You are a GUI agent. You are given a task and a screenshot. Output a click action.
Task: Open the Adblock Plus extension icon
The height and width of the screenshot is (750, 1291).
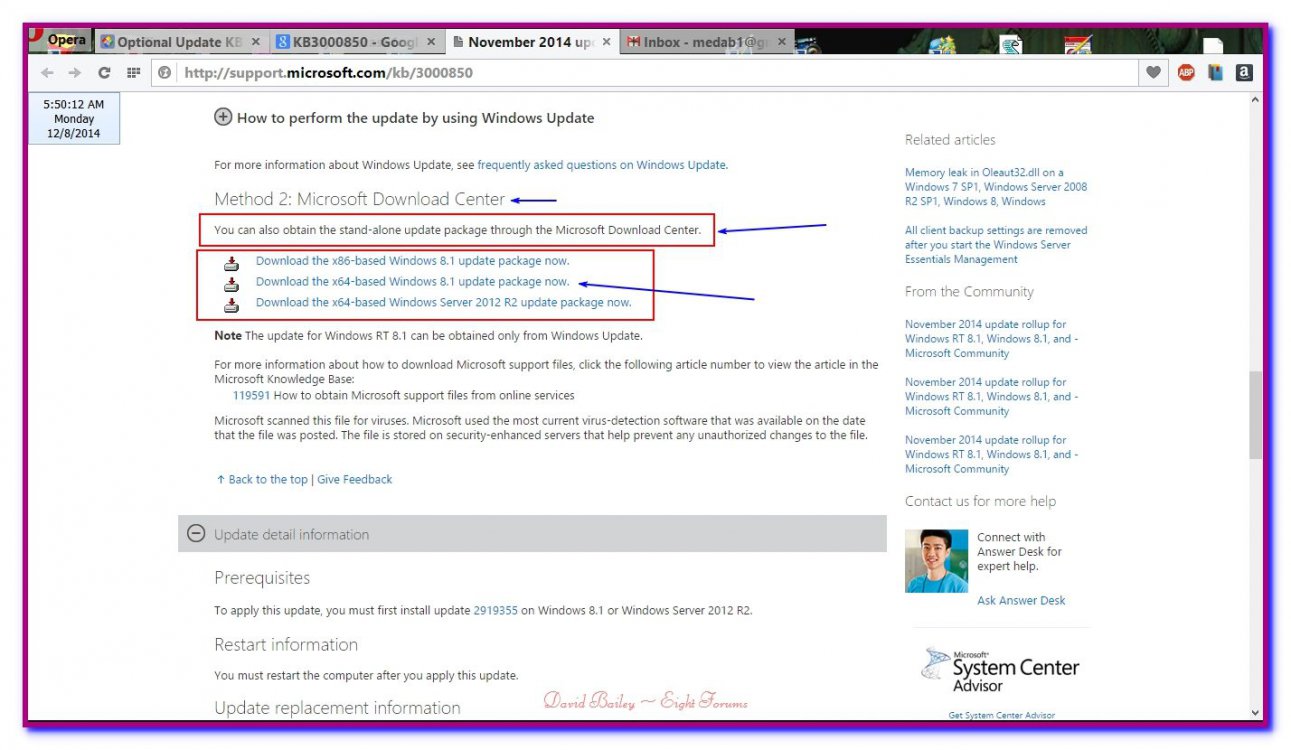coord(1186,73)
